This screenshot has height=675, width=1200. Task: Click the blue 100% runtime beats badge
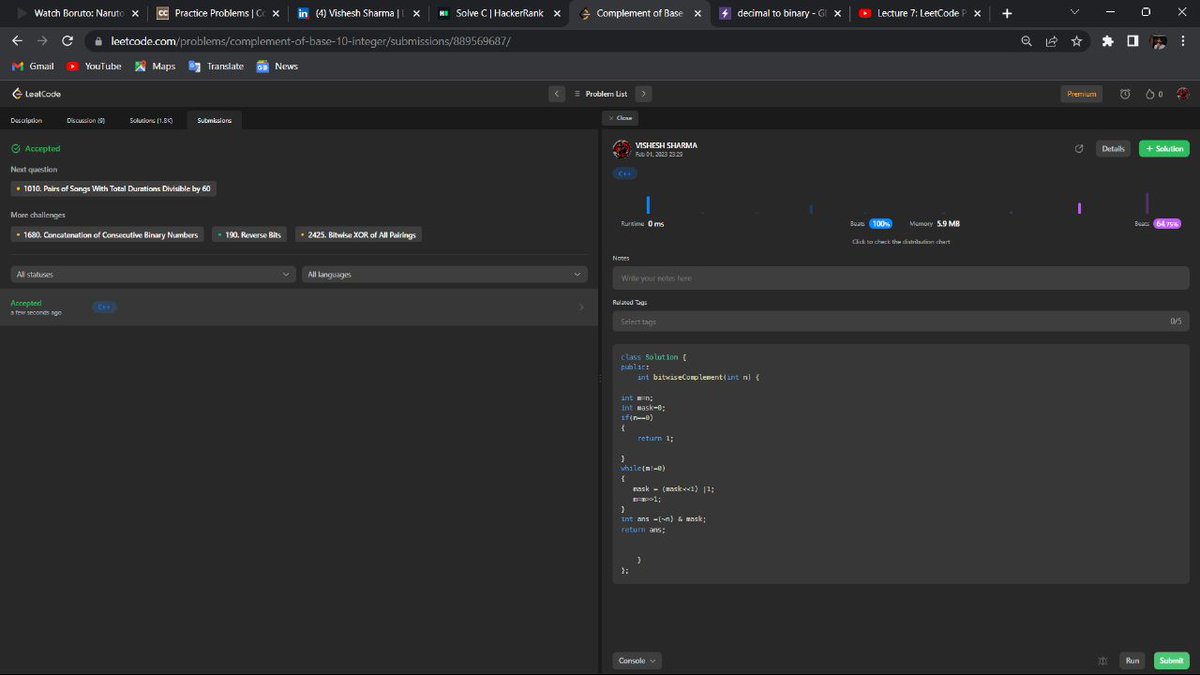[x=881, y=224]
